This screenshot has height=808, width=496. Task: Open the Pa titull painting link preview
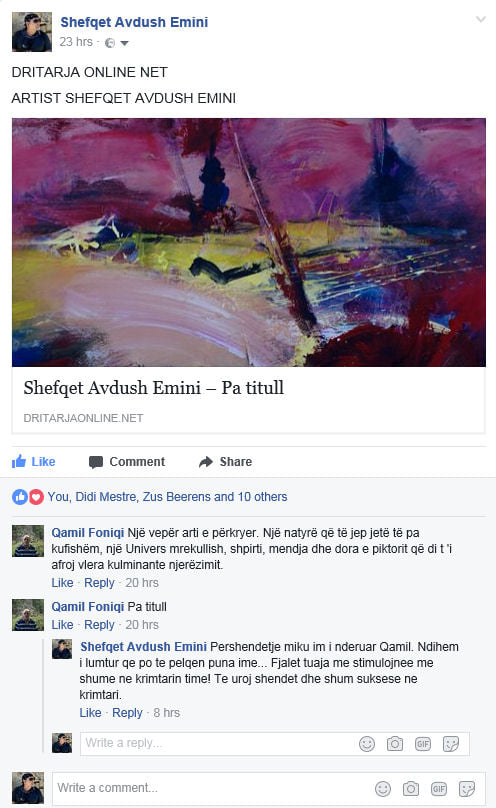click(248, 276)
